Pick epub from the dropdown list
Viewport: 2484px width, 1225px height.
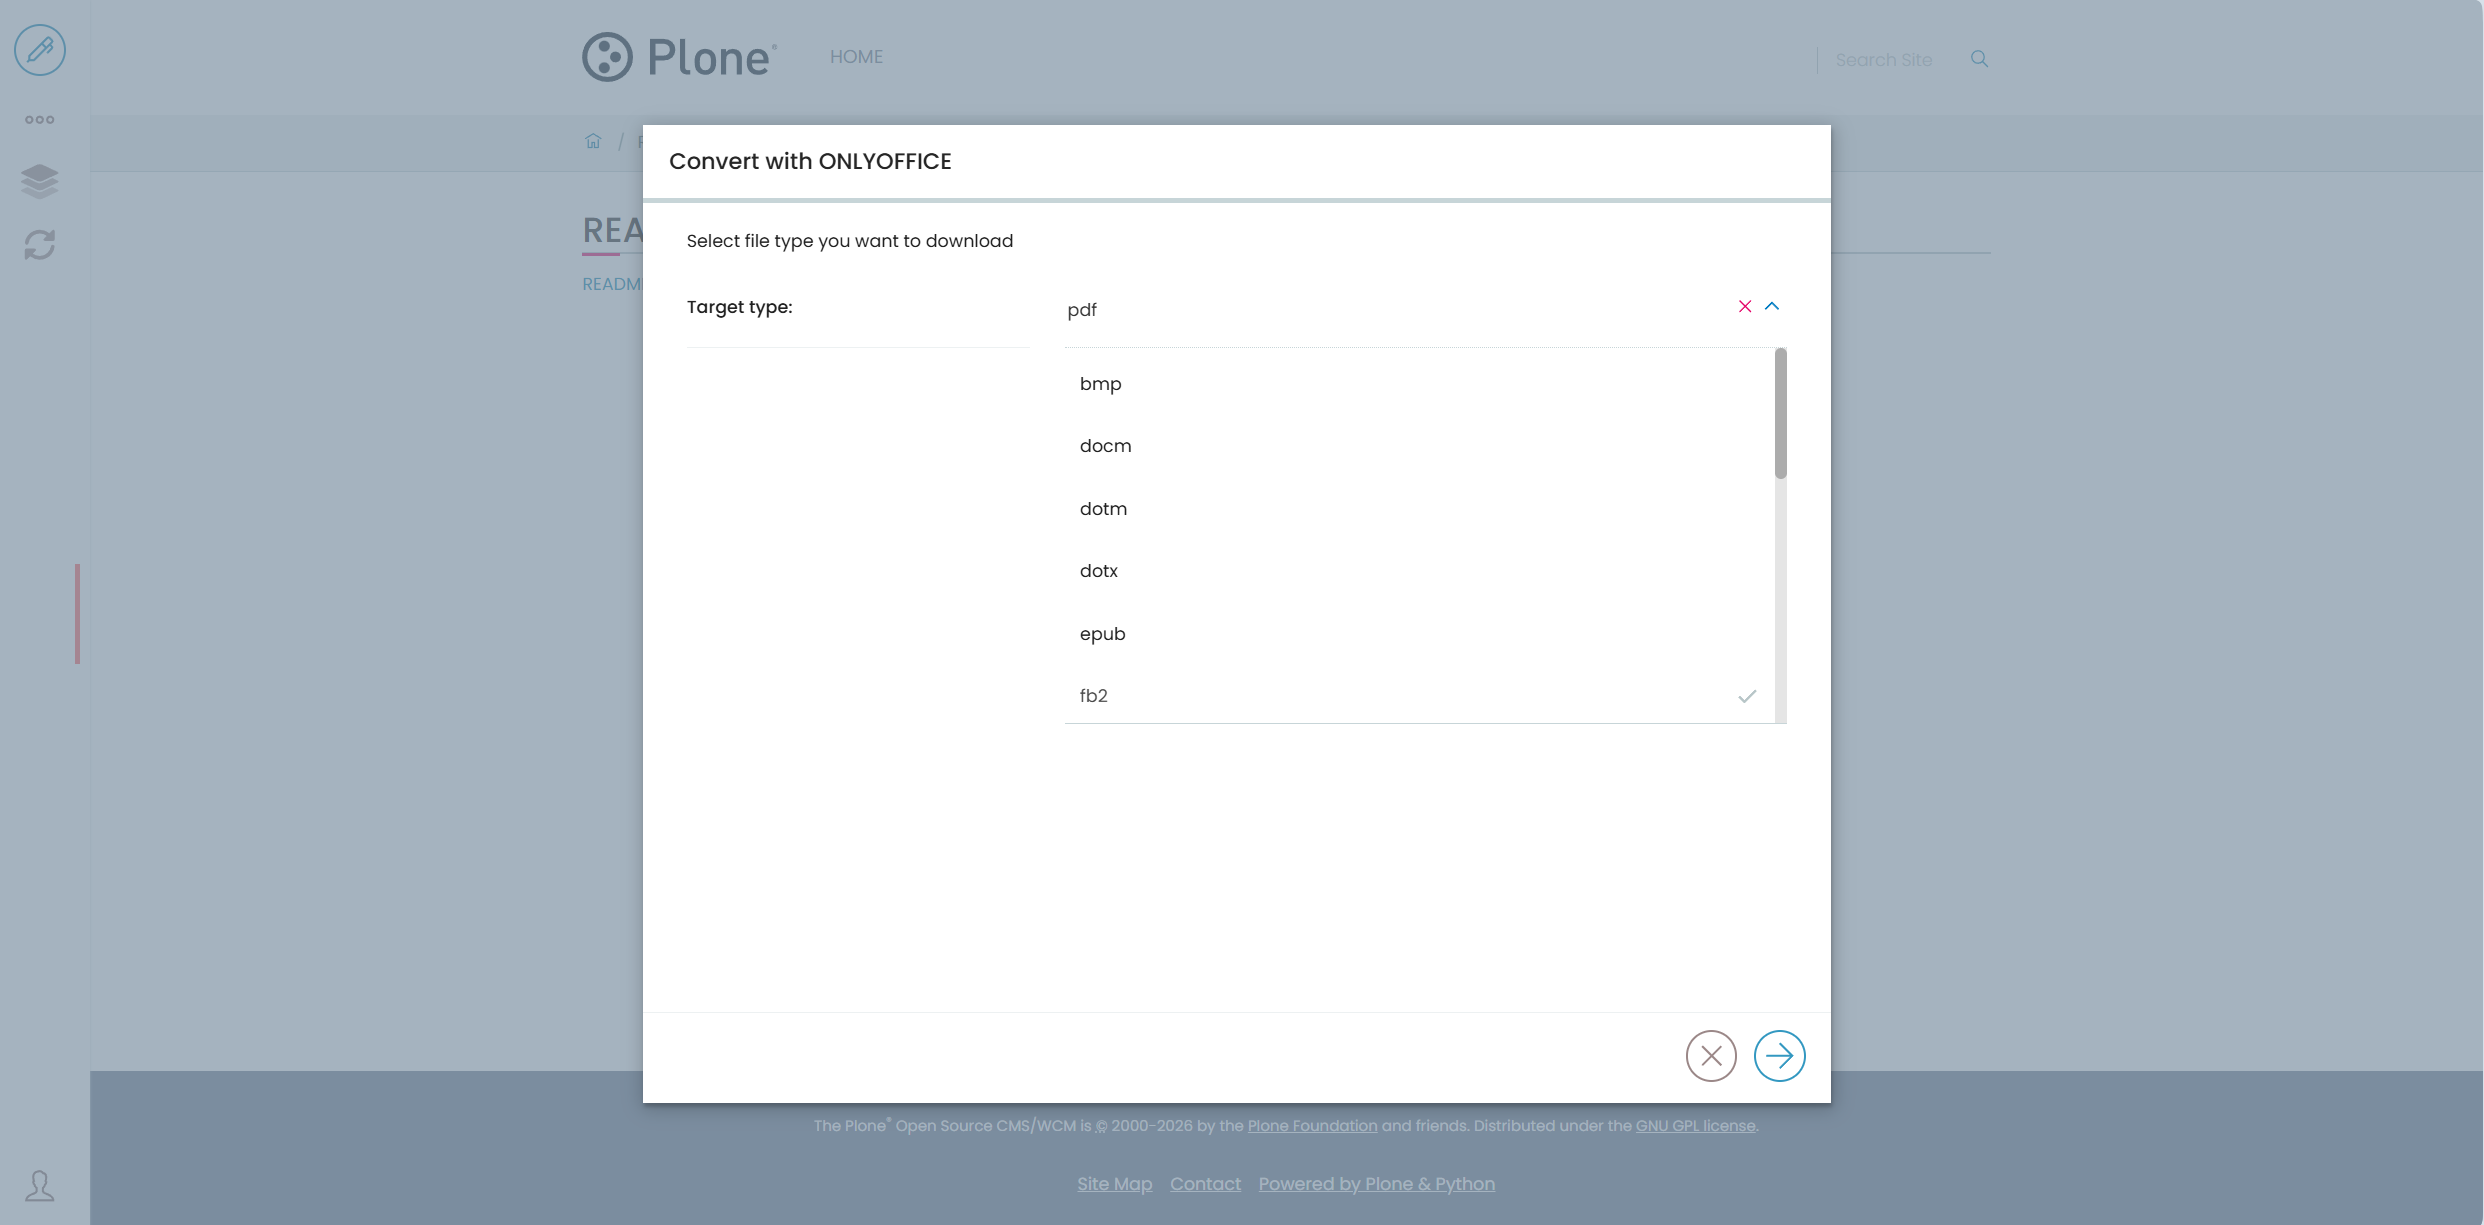coord(1420,634)
